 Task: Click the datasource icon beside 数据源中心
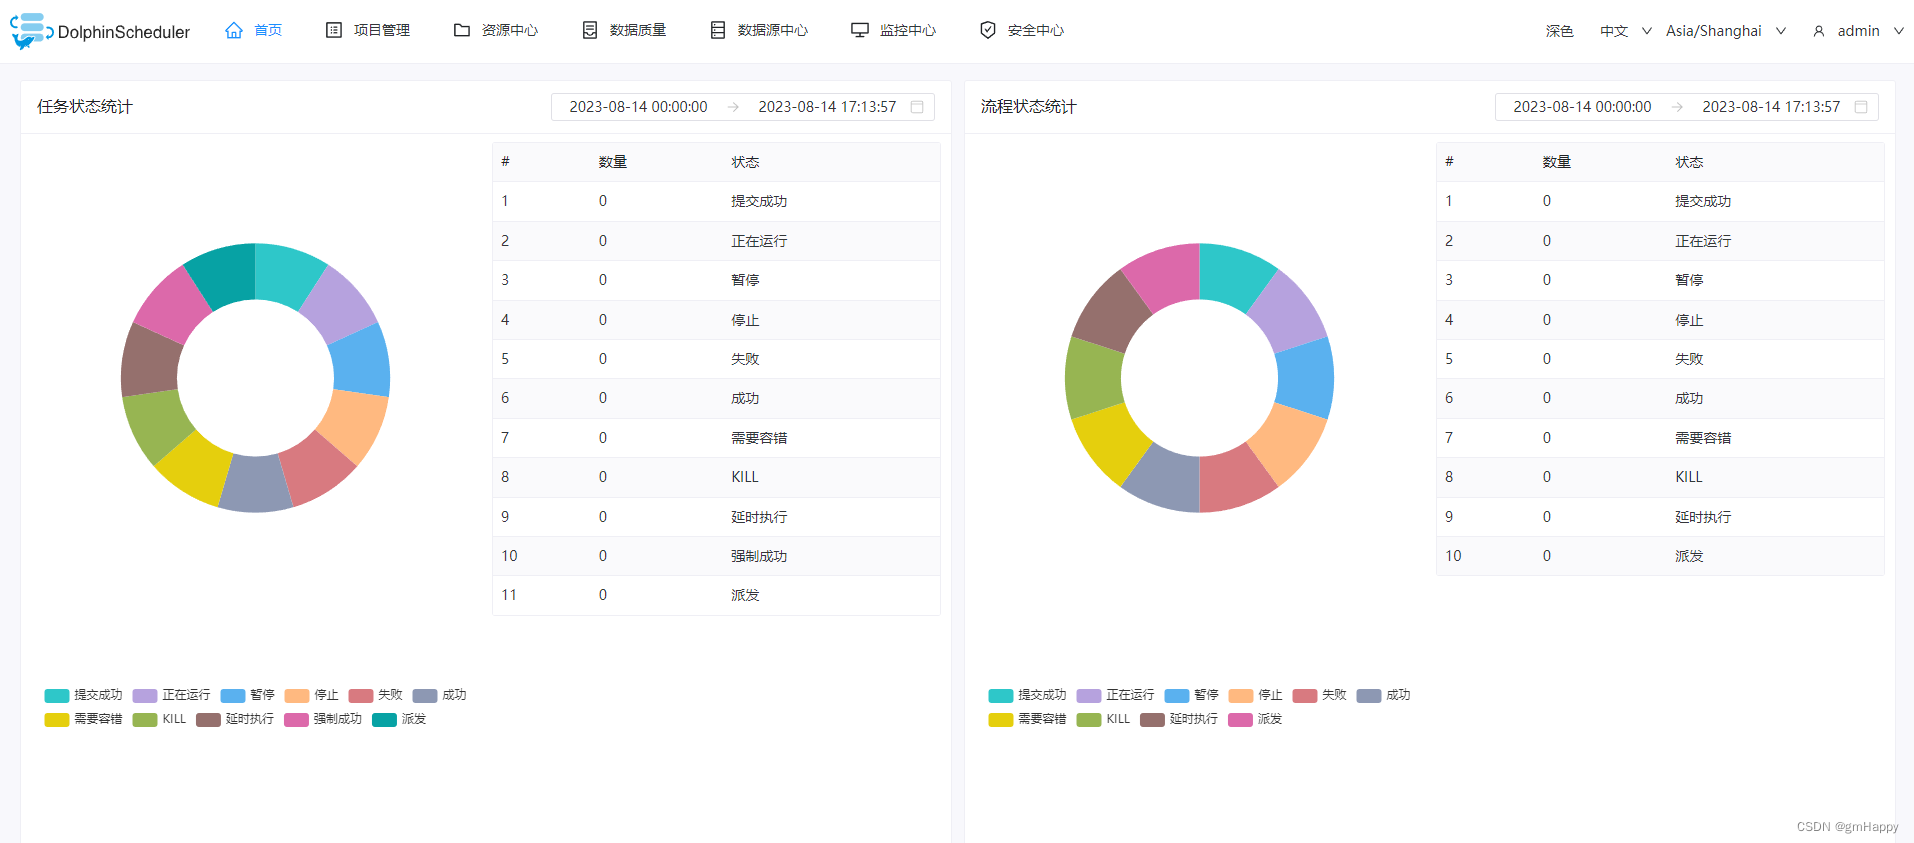coord(718,30)
